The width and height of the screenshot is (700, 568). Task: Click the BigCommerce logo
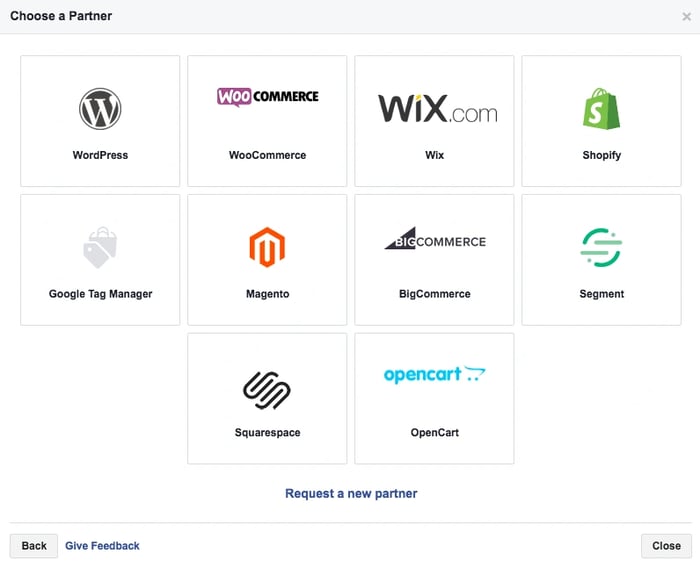point(434,240)
